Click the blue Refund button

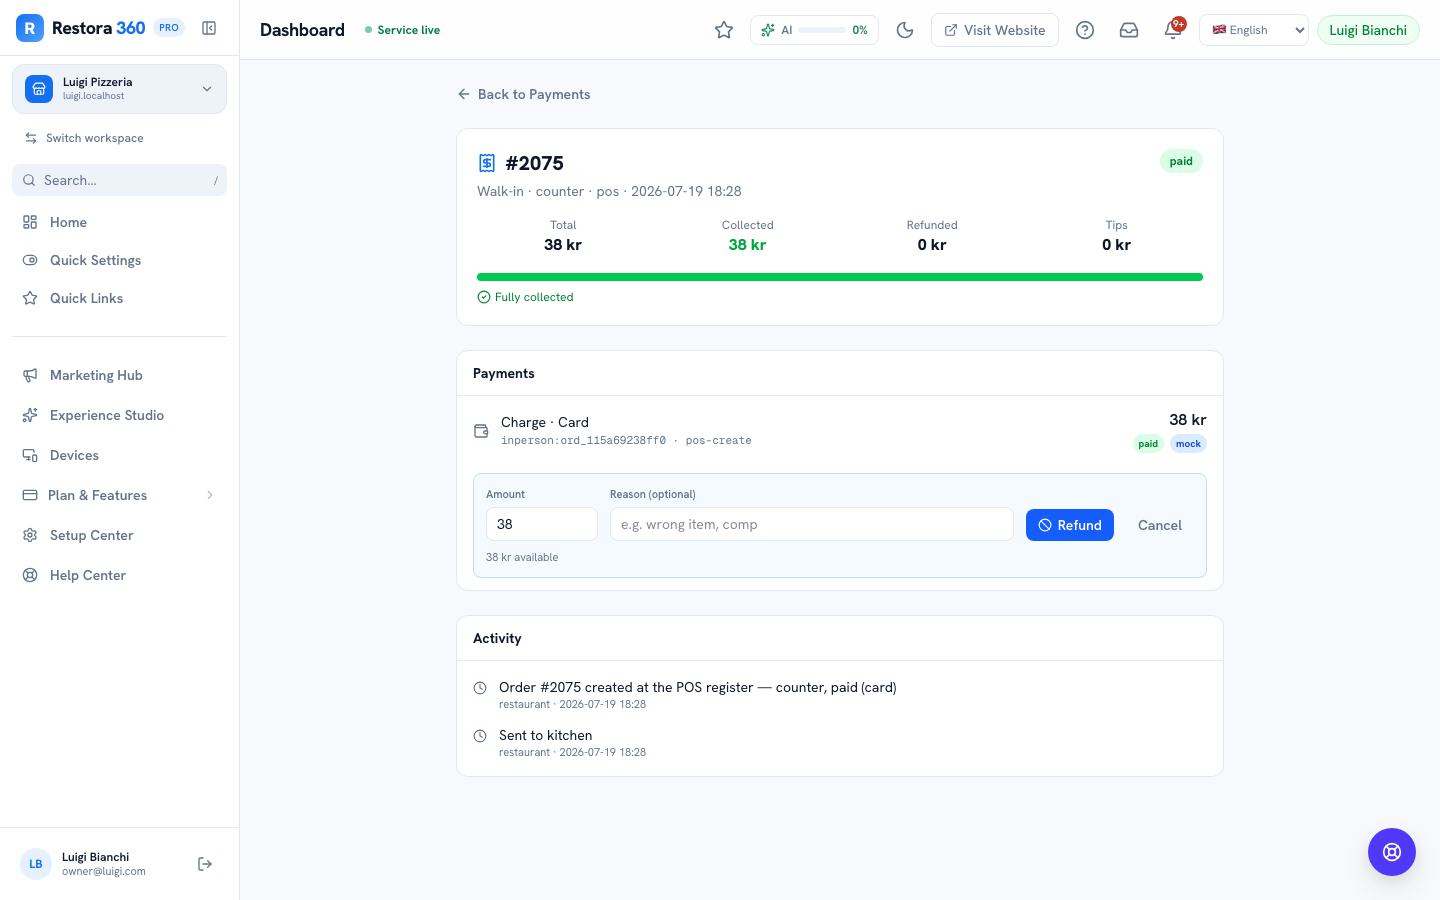(1070, 525)
